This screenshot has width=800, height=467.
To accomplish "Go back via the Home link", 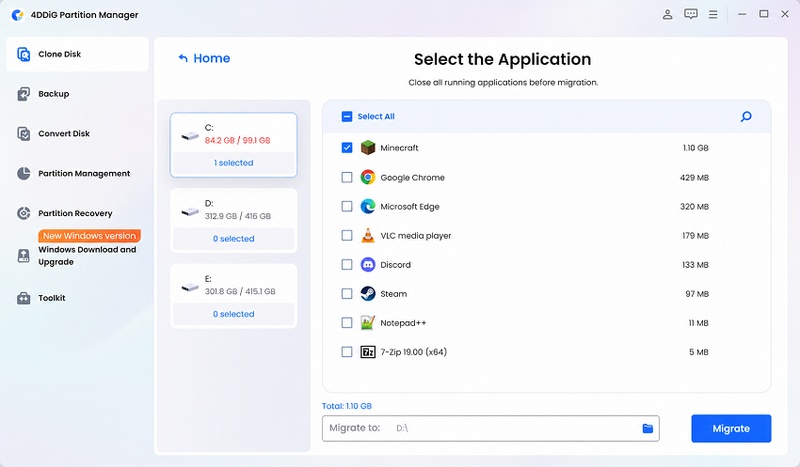I will 212,58.
